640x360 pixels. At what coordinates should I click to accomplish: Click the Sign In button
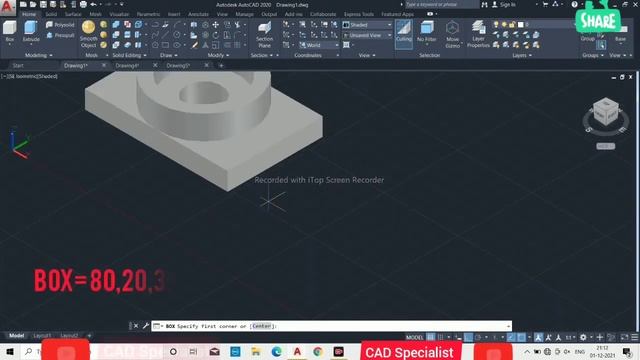tap(504, 4)
